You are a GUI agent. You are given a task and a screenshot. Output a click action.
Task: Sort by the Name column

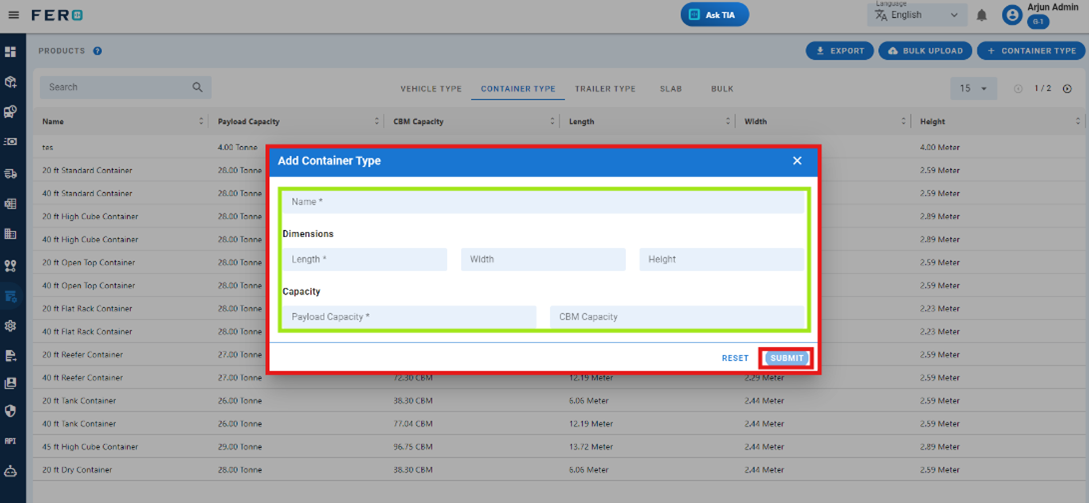point(202,122)
